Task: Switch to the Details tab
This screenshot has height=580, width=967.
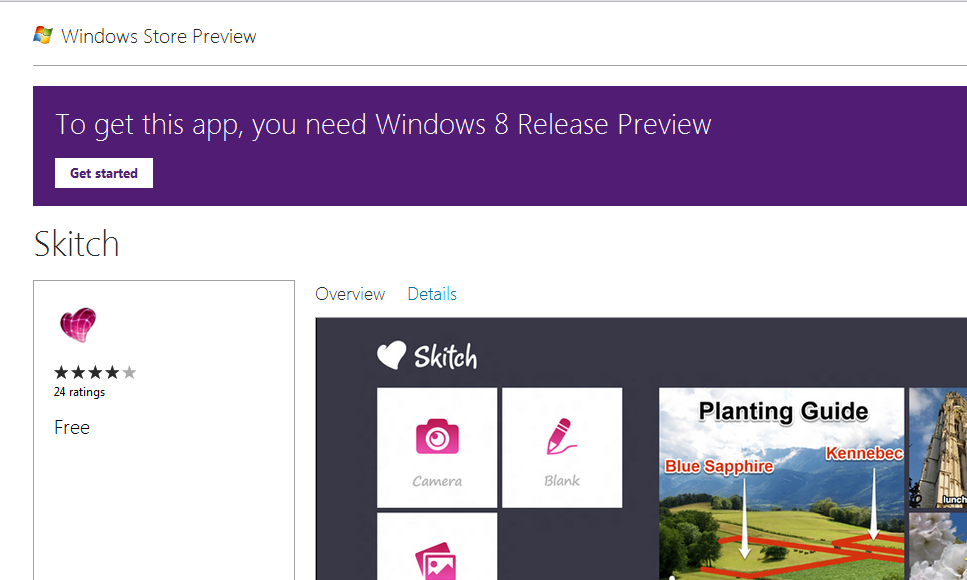Action: point(432,294)
